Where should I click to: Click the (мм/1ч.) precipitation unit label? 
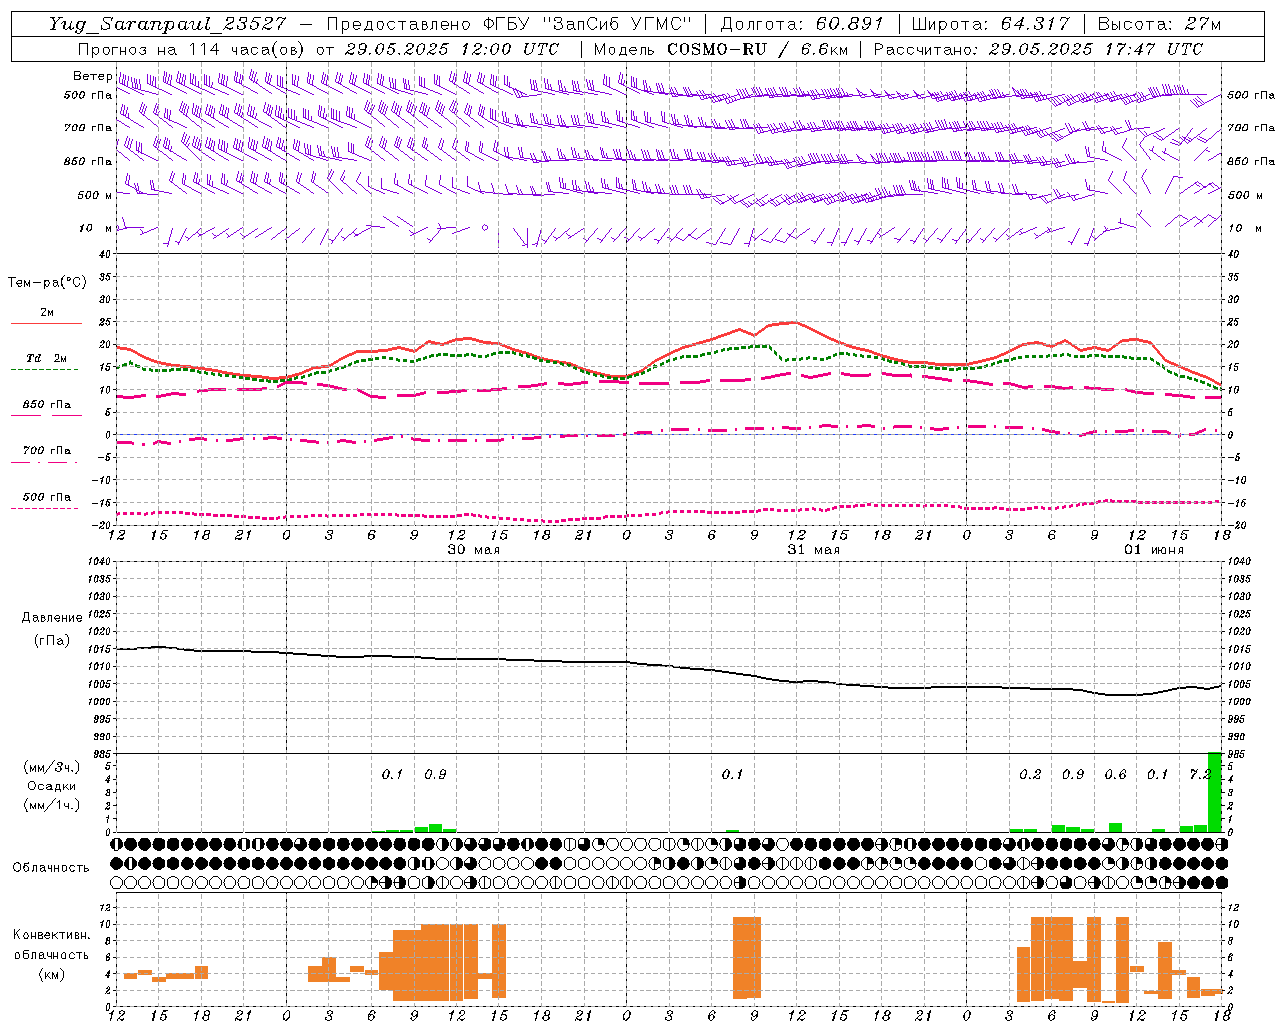click(51, 805)
